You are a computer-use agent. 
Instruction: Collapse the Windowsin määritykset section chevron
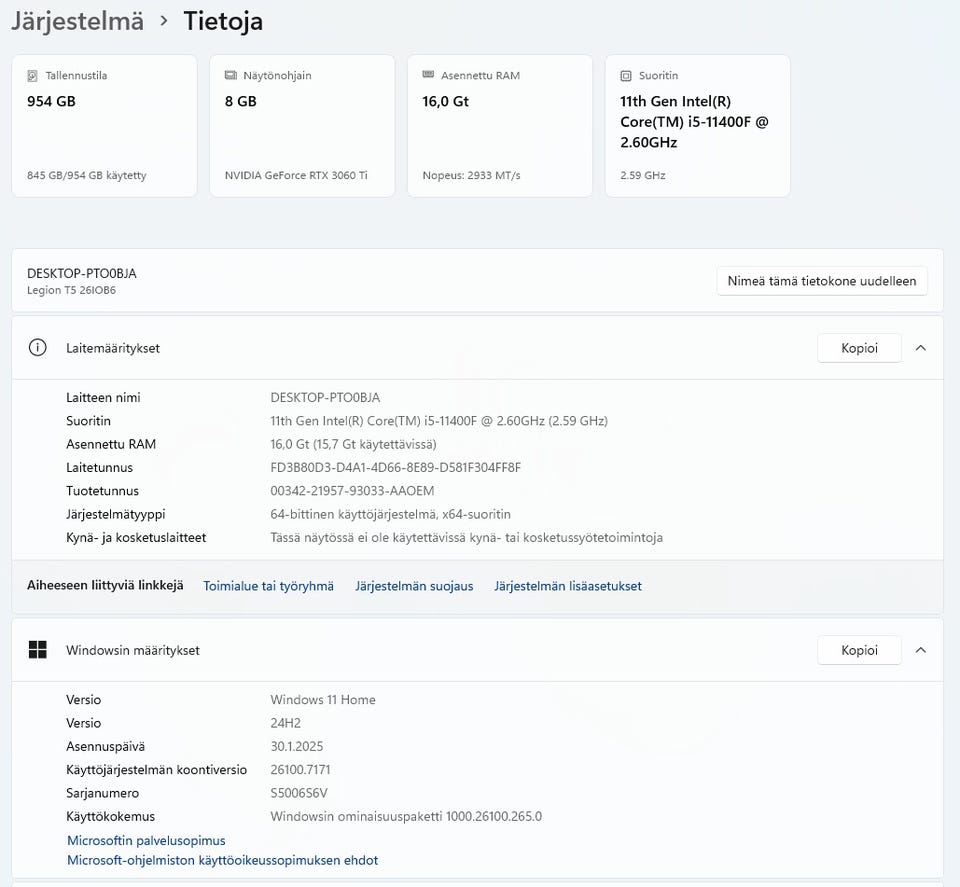click(921, 650)
